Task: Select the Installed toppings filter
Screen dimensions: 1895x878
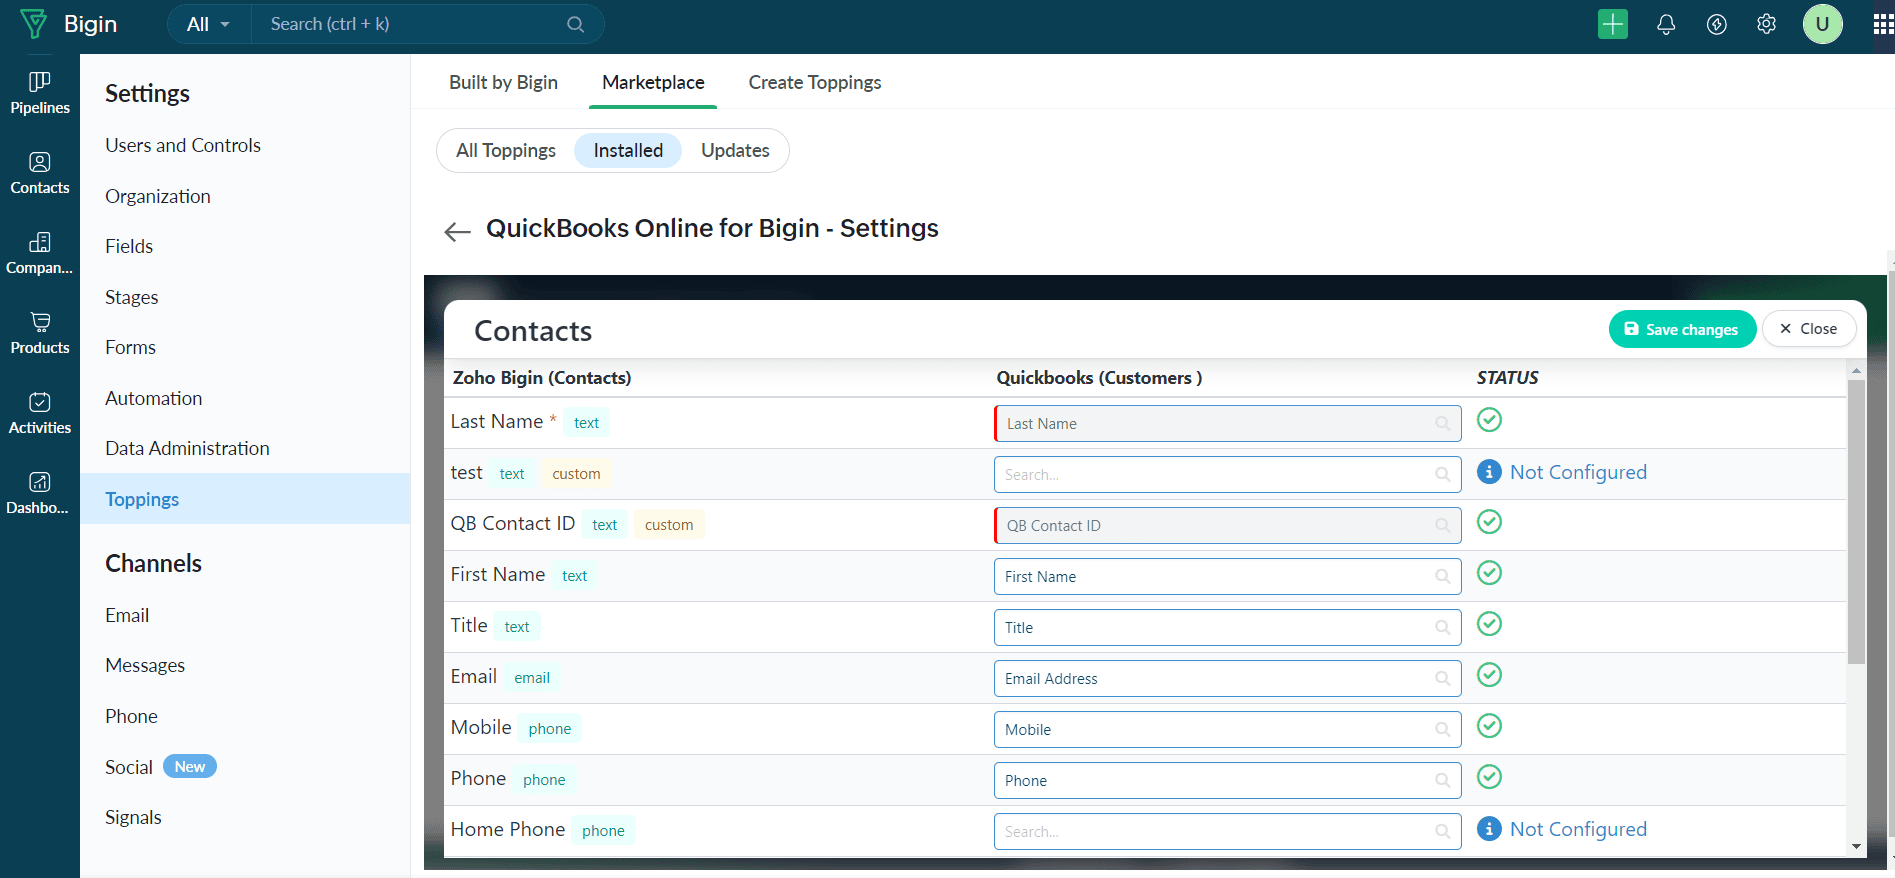Action: point(628,151)
